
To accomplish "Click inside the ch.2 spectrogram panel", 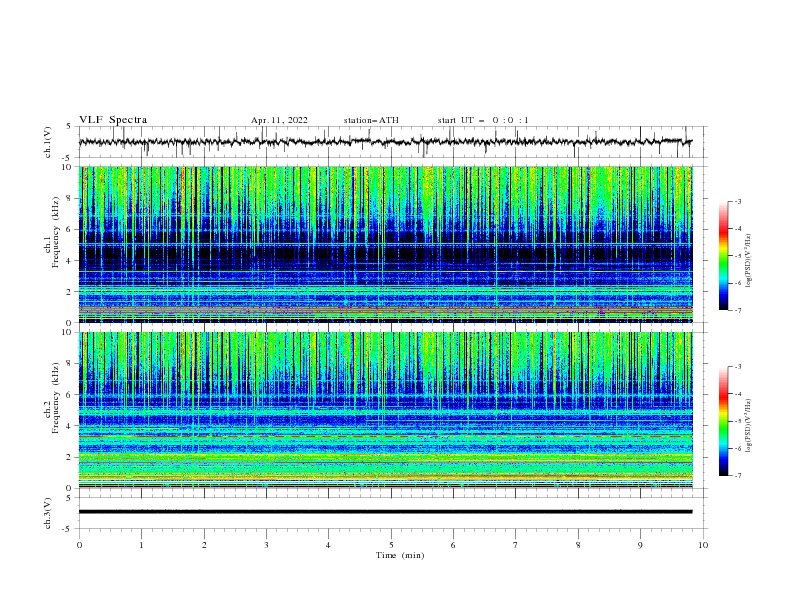I will coord(385,410).
